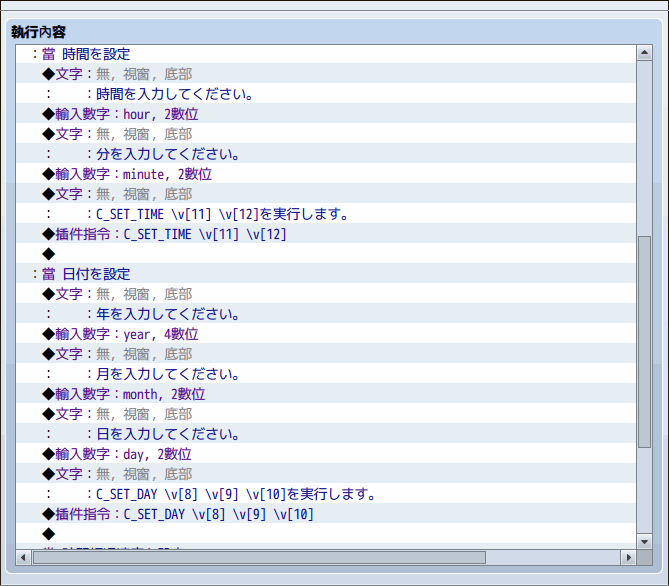
Task: Click the vertical scrollbar down arrow
Action: click(644, 542)
